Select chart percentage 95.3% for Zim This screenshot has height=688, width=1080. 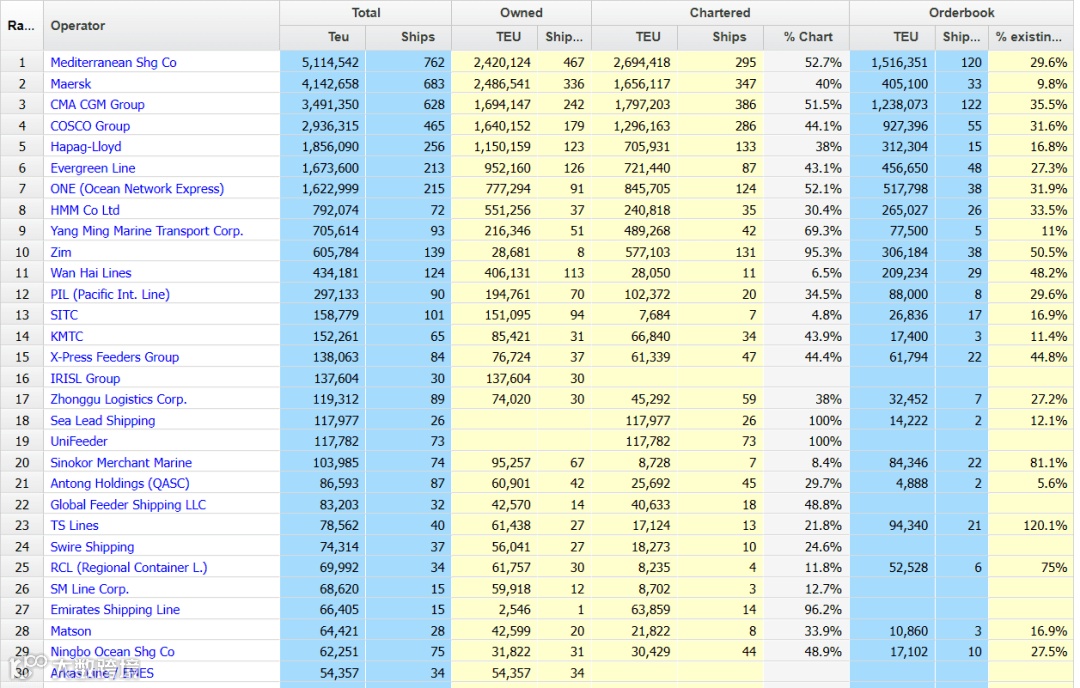[x=822, y=252]
